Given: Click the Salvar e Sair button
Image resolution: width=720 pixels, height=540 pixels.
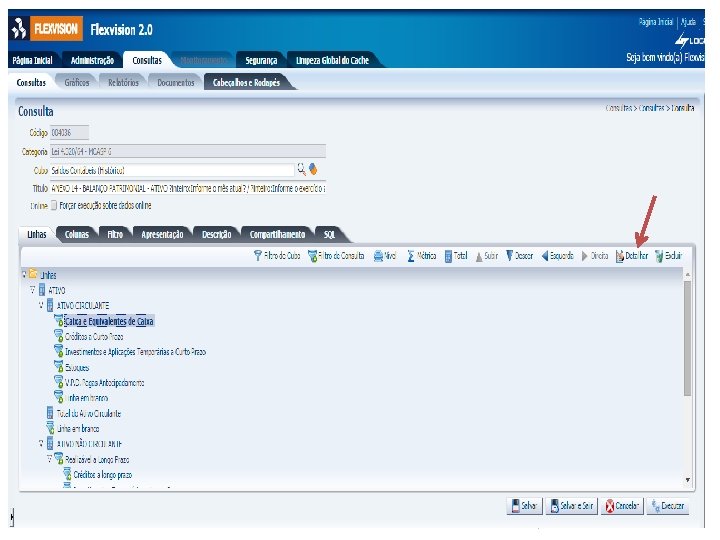Looking at the screenshot, I should (x=572, y=506).
